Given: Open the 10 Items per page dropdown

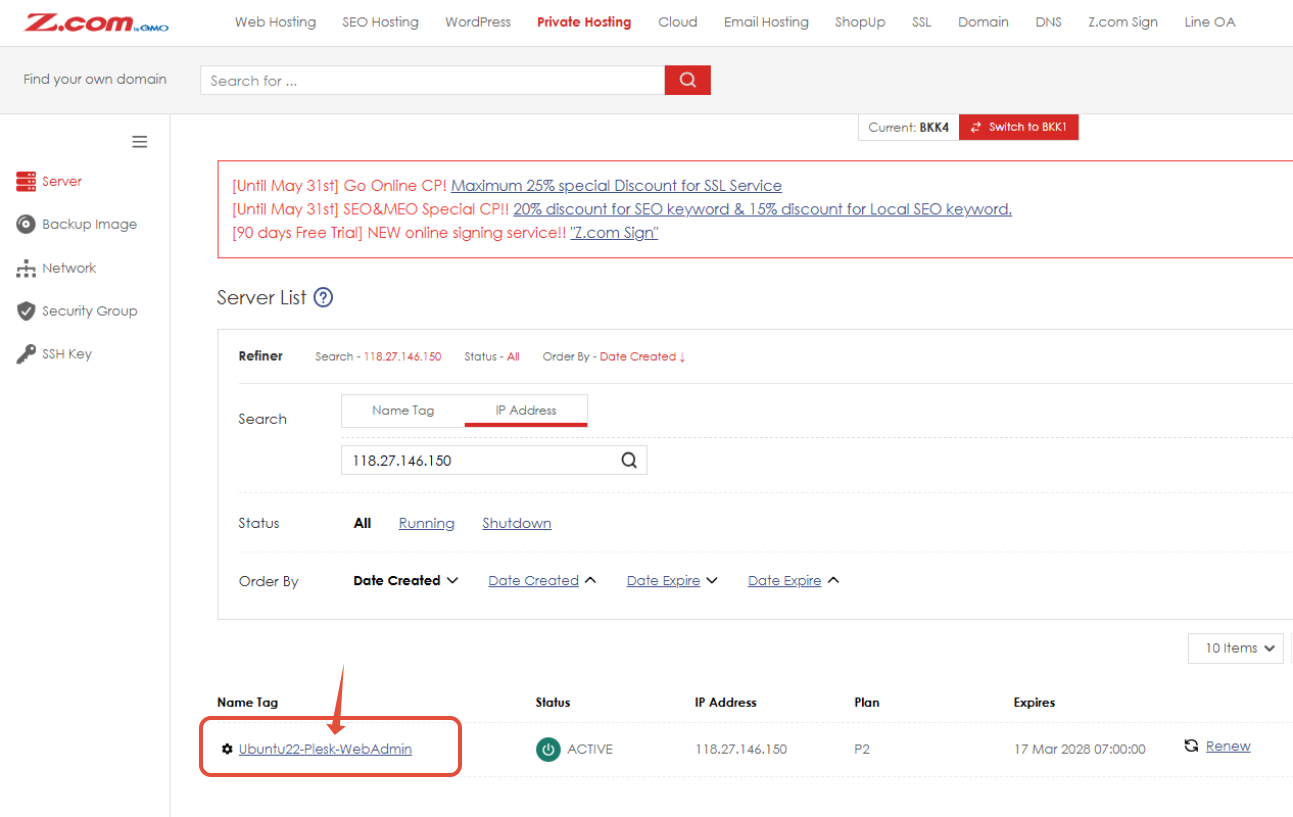Looking at the screenshot, I should 1236,648.
